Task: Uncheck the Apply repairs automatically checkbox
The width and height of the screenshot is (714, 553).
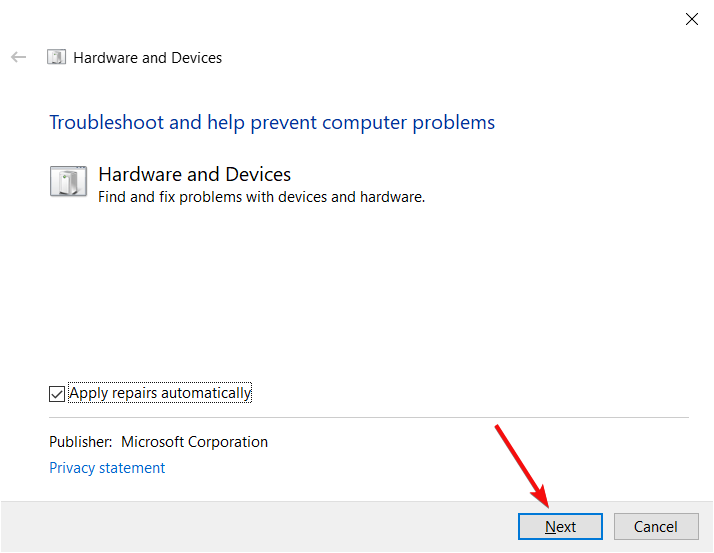Action: 57,394
